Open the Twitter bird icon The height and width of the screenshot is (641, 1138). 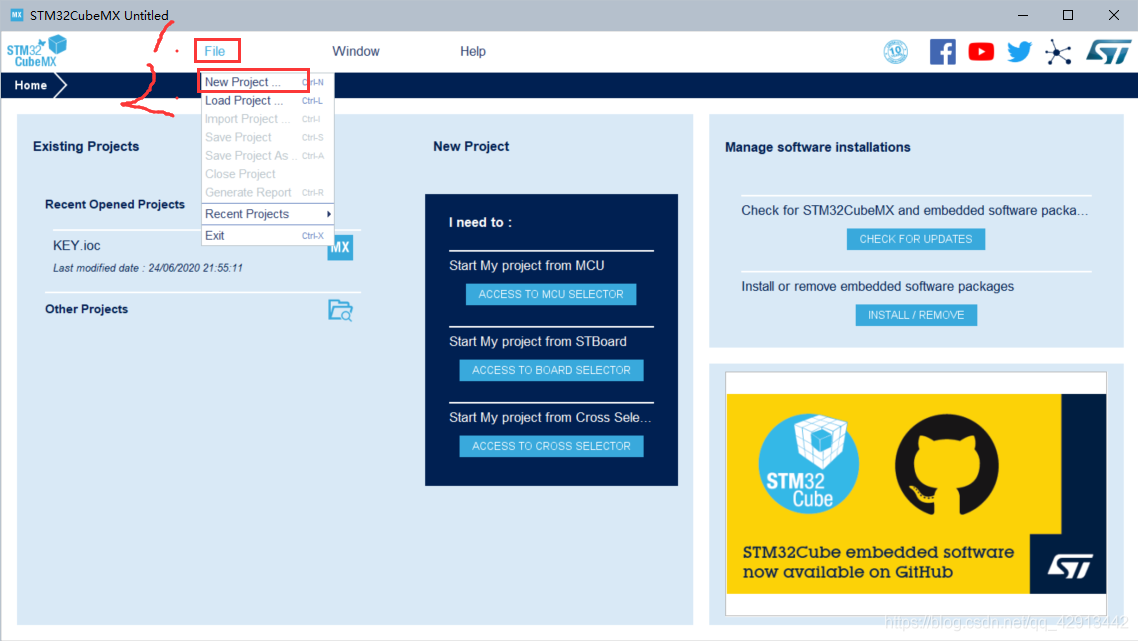1019,52
